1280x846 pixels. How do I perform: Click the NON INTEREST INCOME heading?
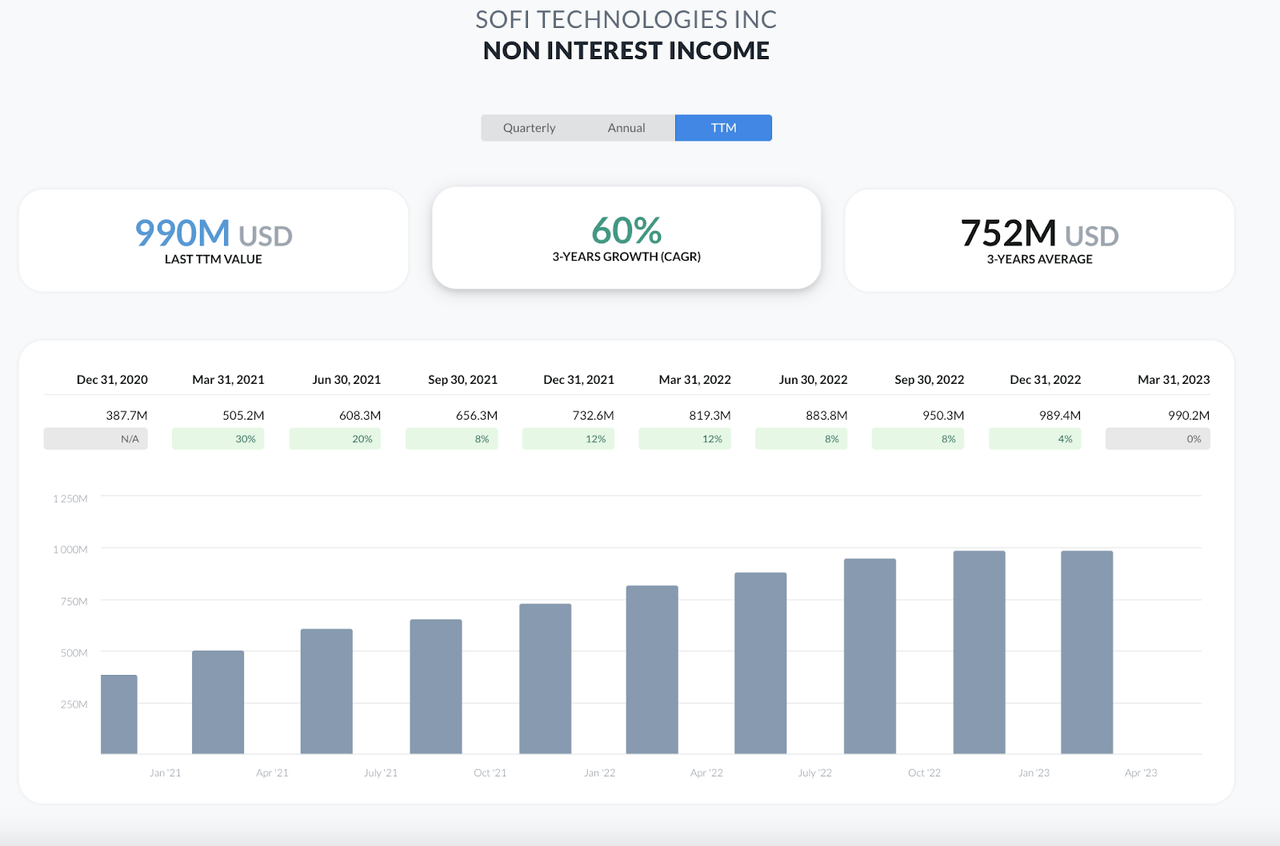click(626, 51)
